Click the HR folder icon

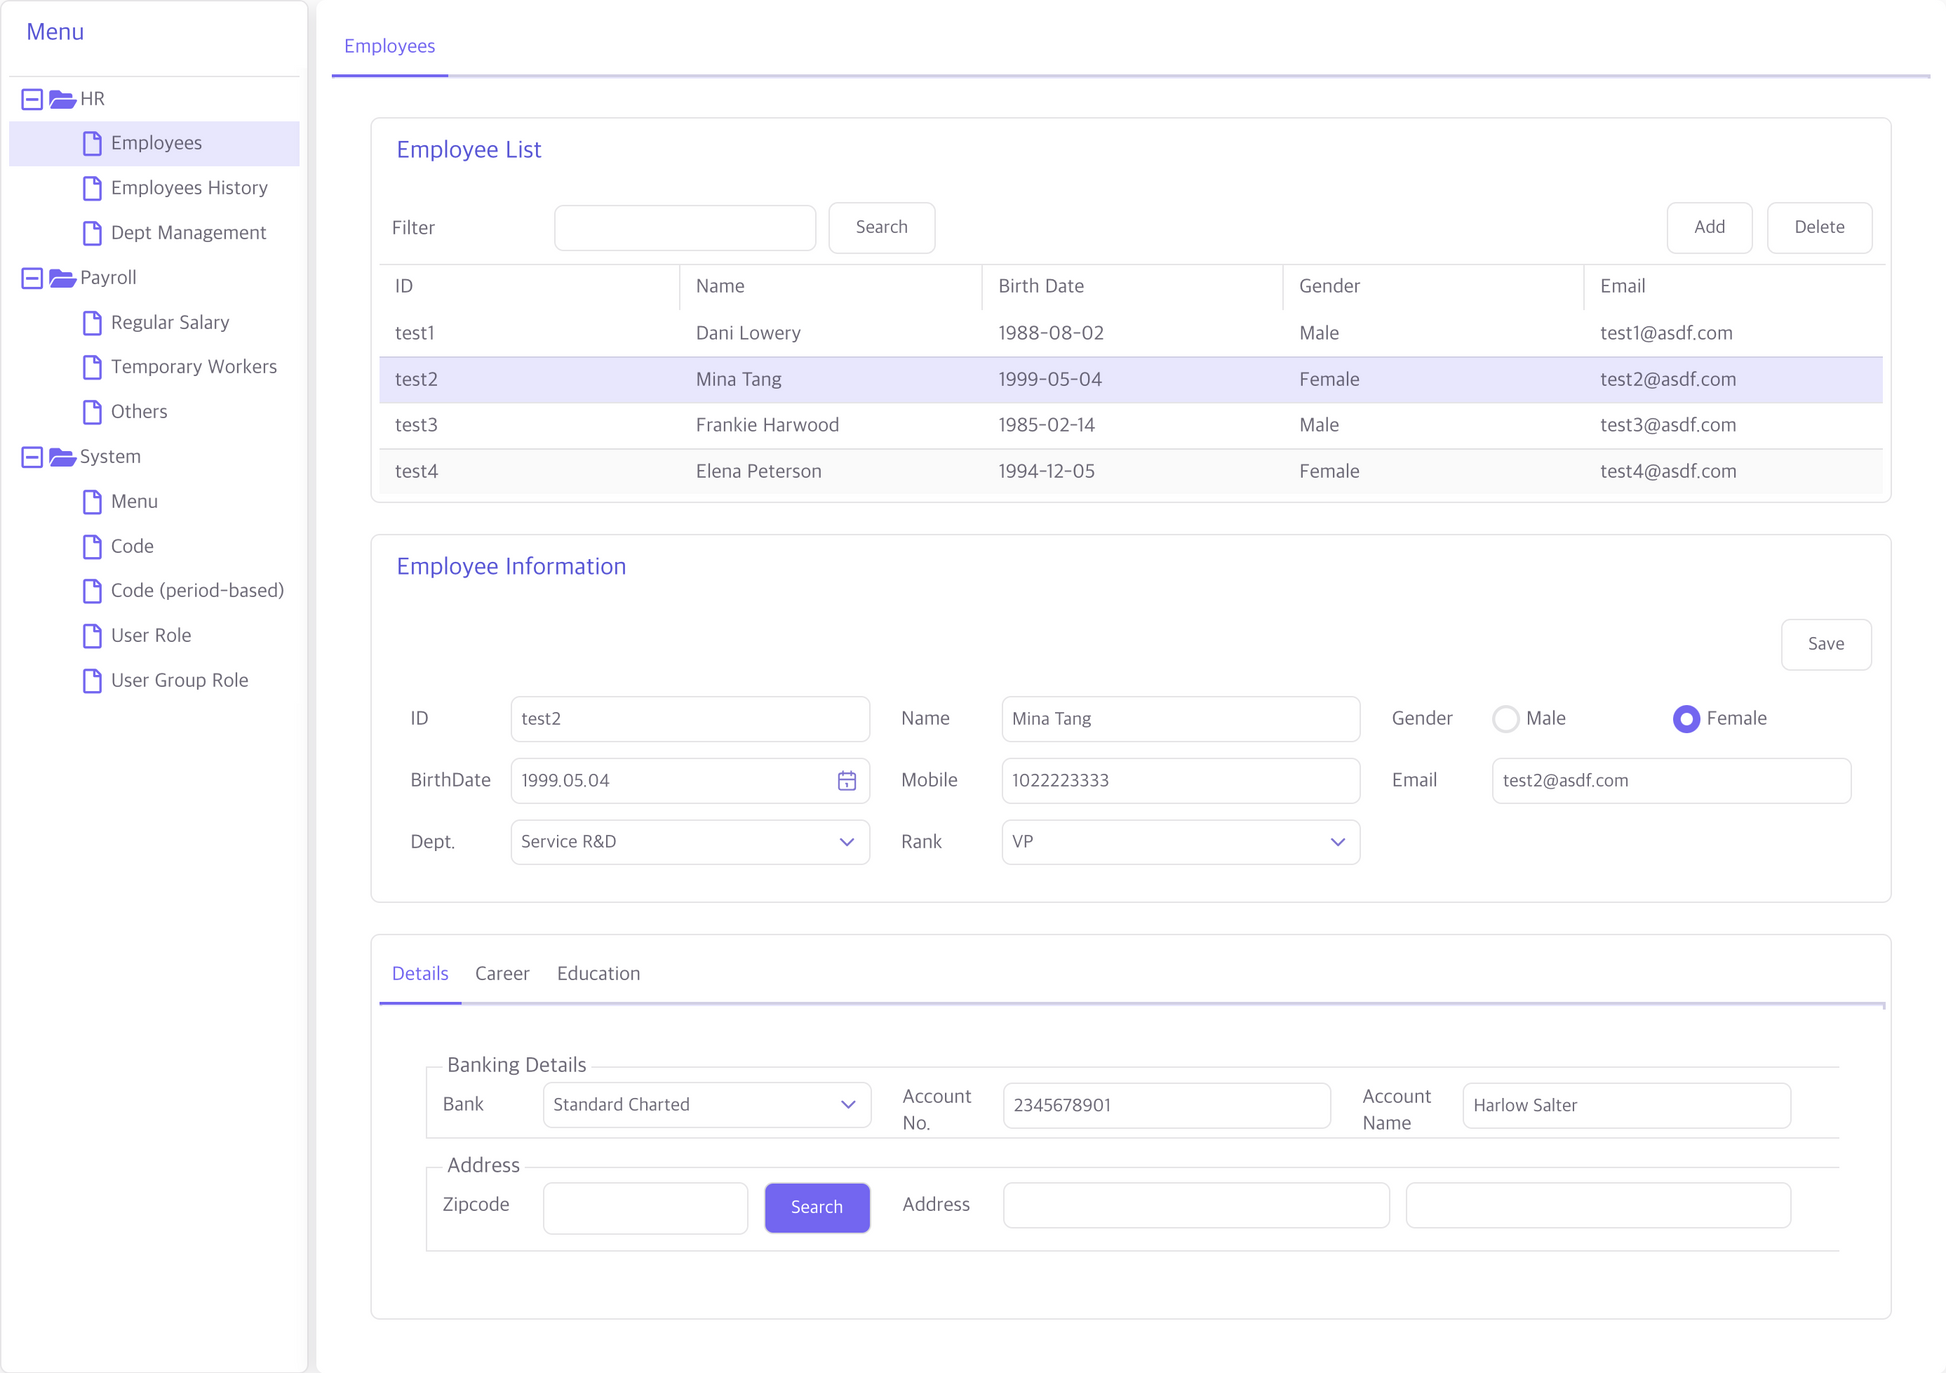click(x=62, y=99)
